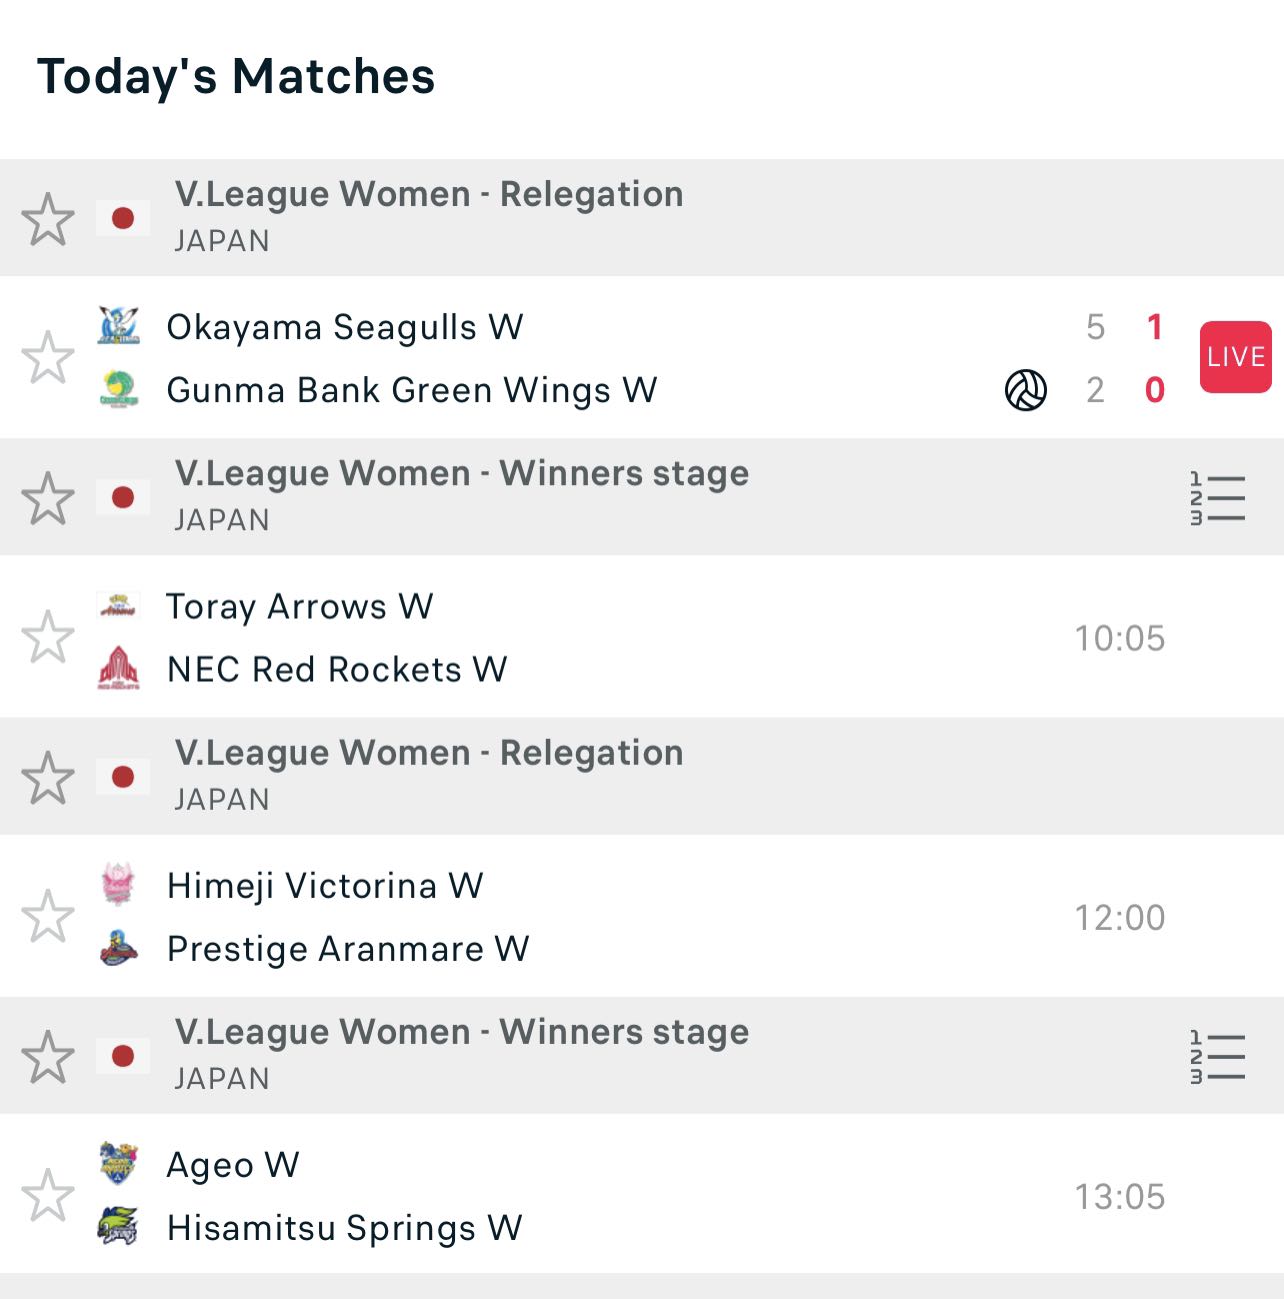Select the second V.League Women Relegation header
The height and width of the screenshot is (1299, 1284).
coord(428,753)
